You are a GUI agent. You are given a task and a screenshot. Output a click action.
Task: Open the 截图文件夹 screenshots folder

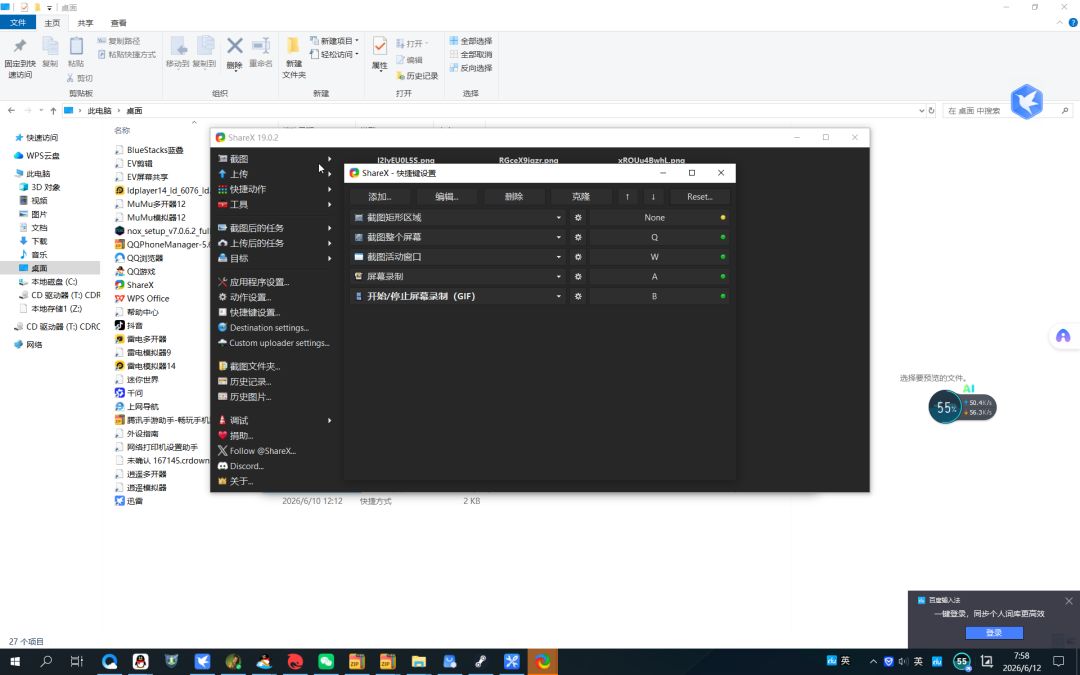[x=249, y=366]
